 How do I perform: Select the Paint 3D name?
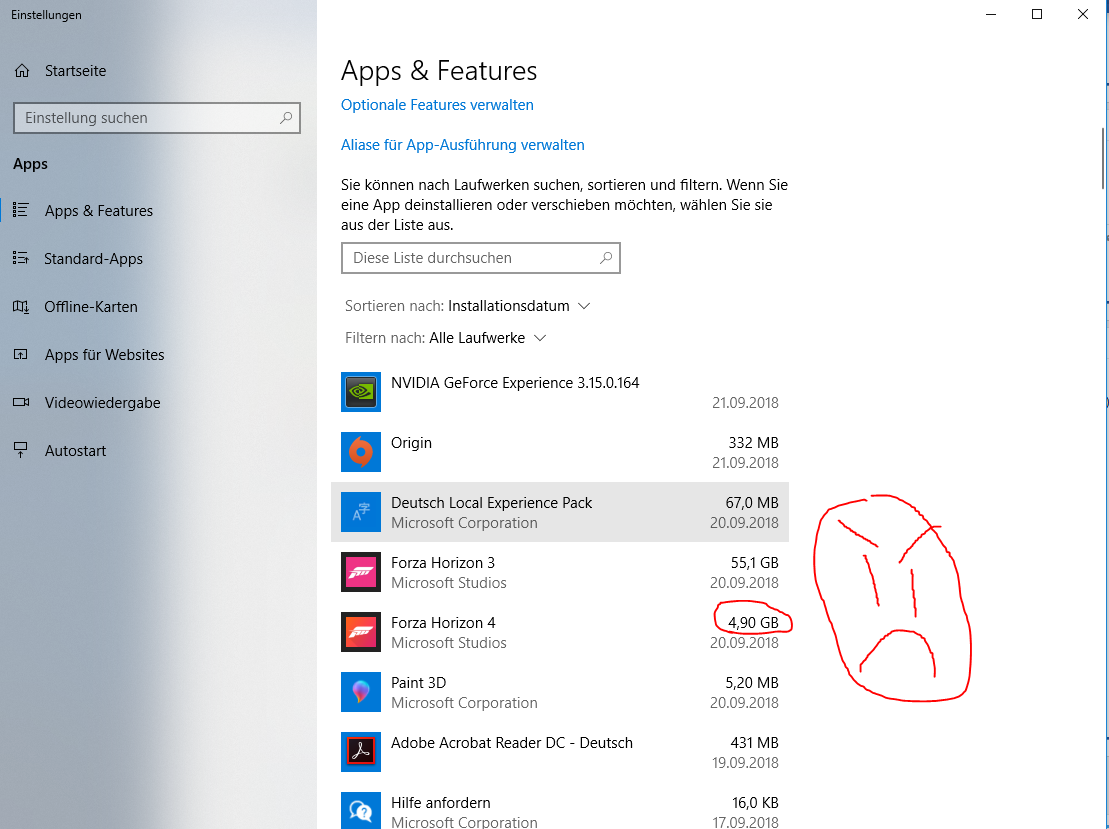point(419,683)
